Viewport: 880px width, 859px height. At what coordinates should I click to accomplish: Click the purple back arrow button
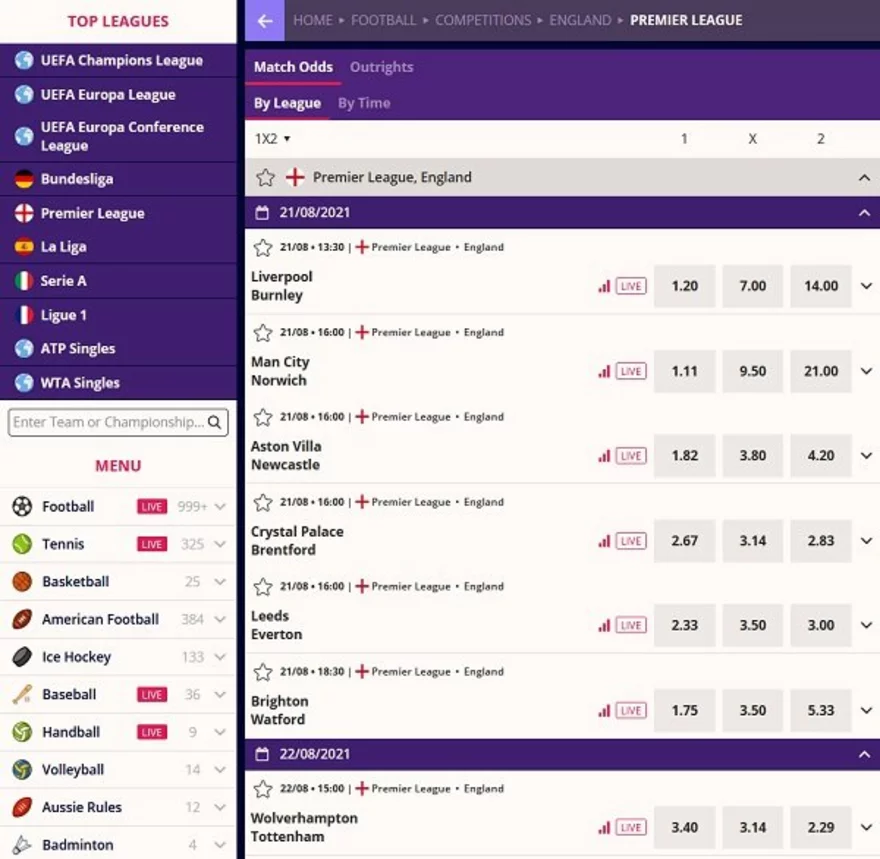(264, 20)
